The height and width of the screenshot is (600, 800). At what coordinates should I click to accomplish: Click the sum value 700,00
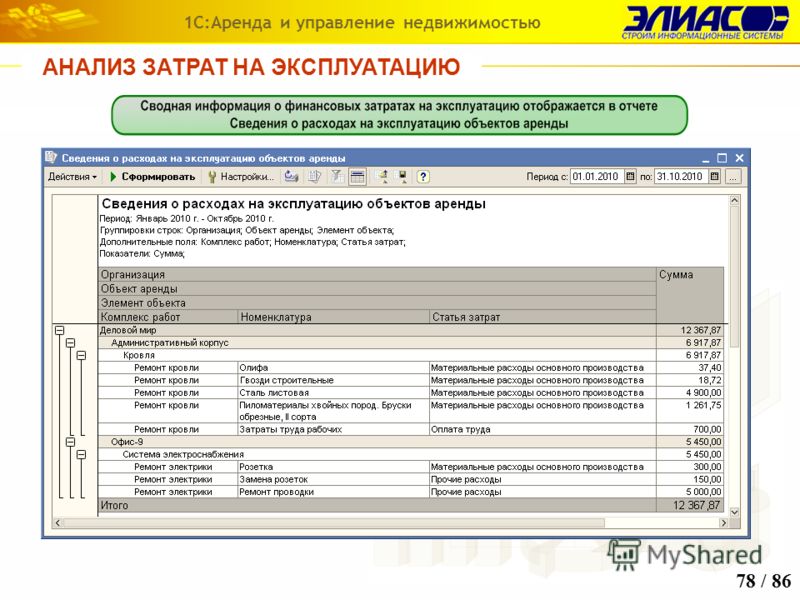pos(707,430)
